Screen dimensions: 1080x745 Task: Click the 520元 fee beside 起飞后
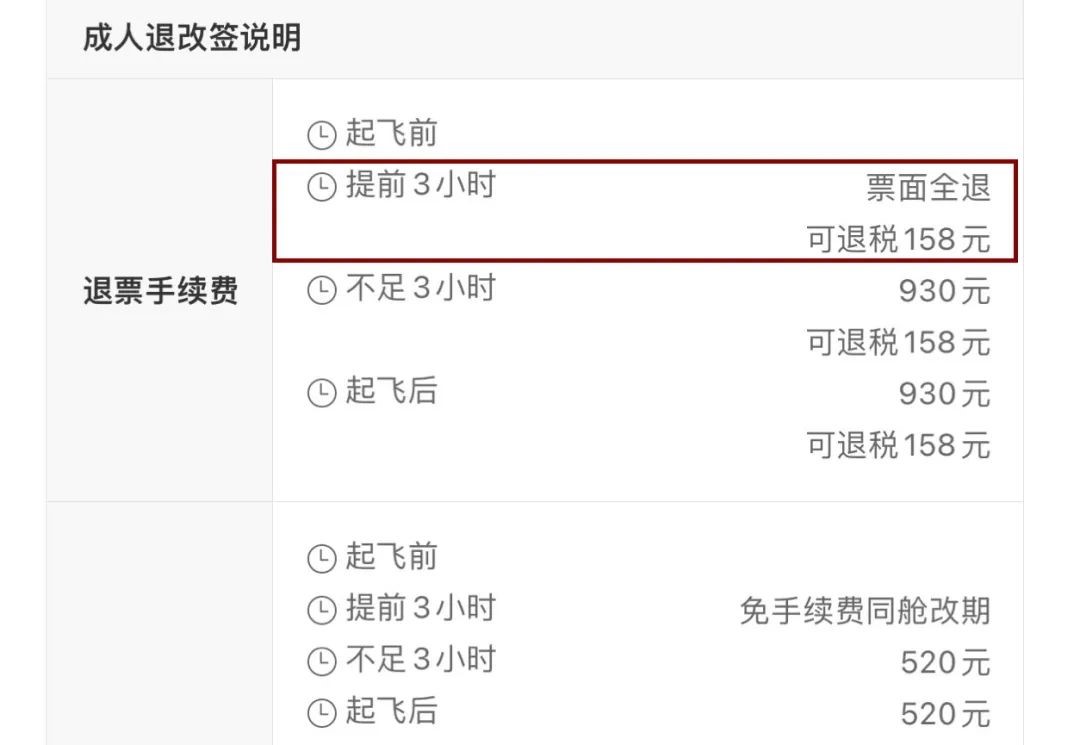tap(945, 714)
